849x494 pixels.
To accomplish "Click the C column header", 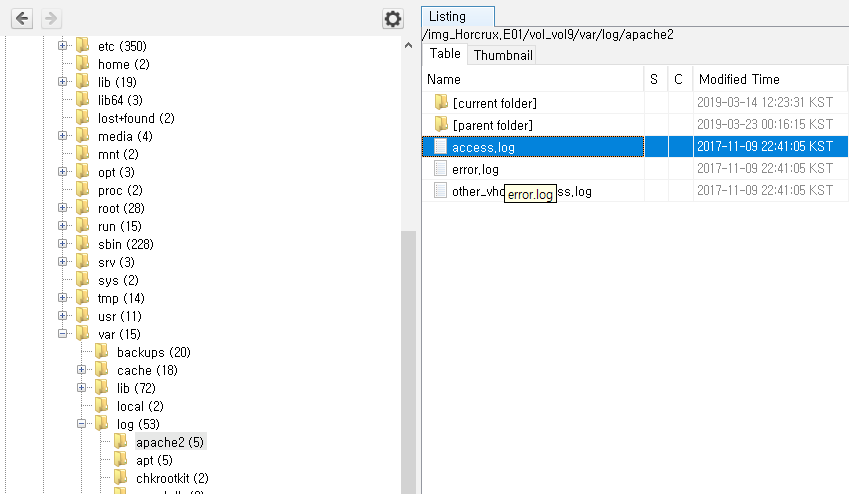I will [x=680, y=79].
